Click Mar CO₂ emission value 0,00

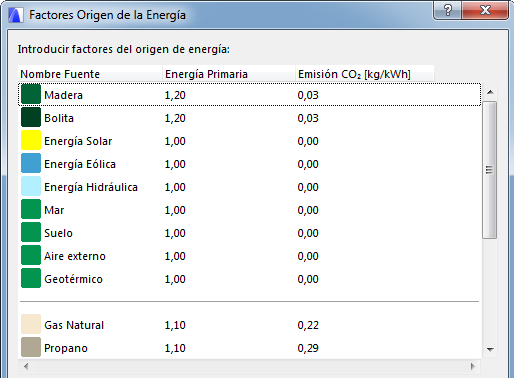pyautogui.click(x=308, y=210)
